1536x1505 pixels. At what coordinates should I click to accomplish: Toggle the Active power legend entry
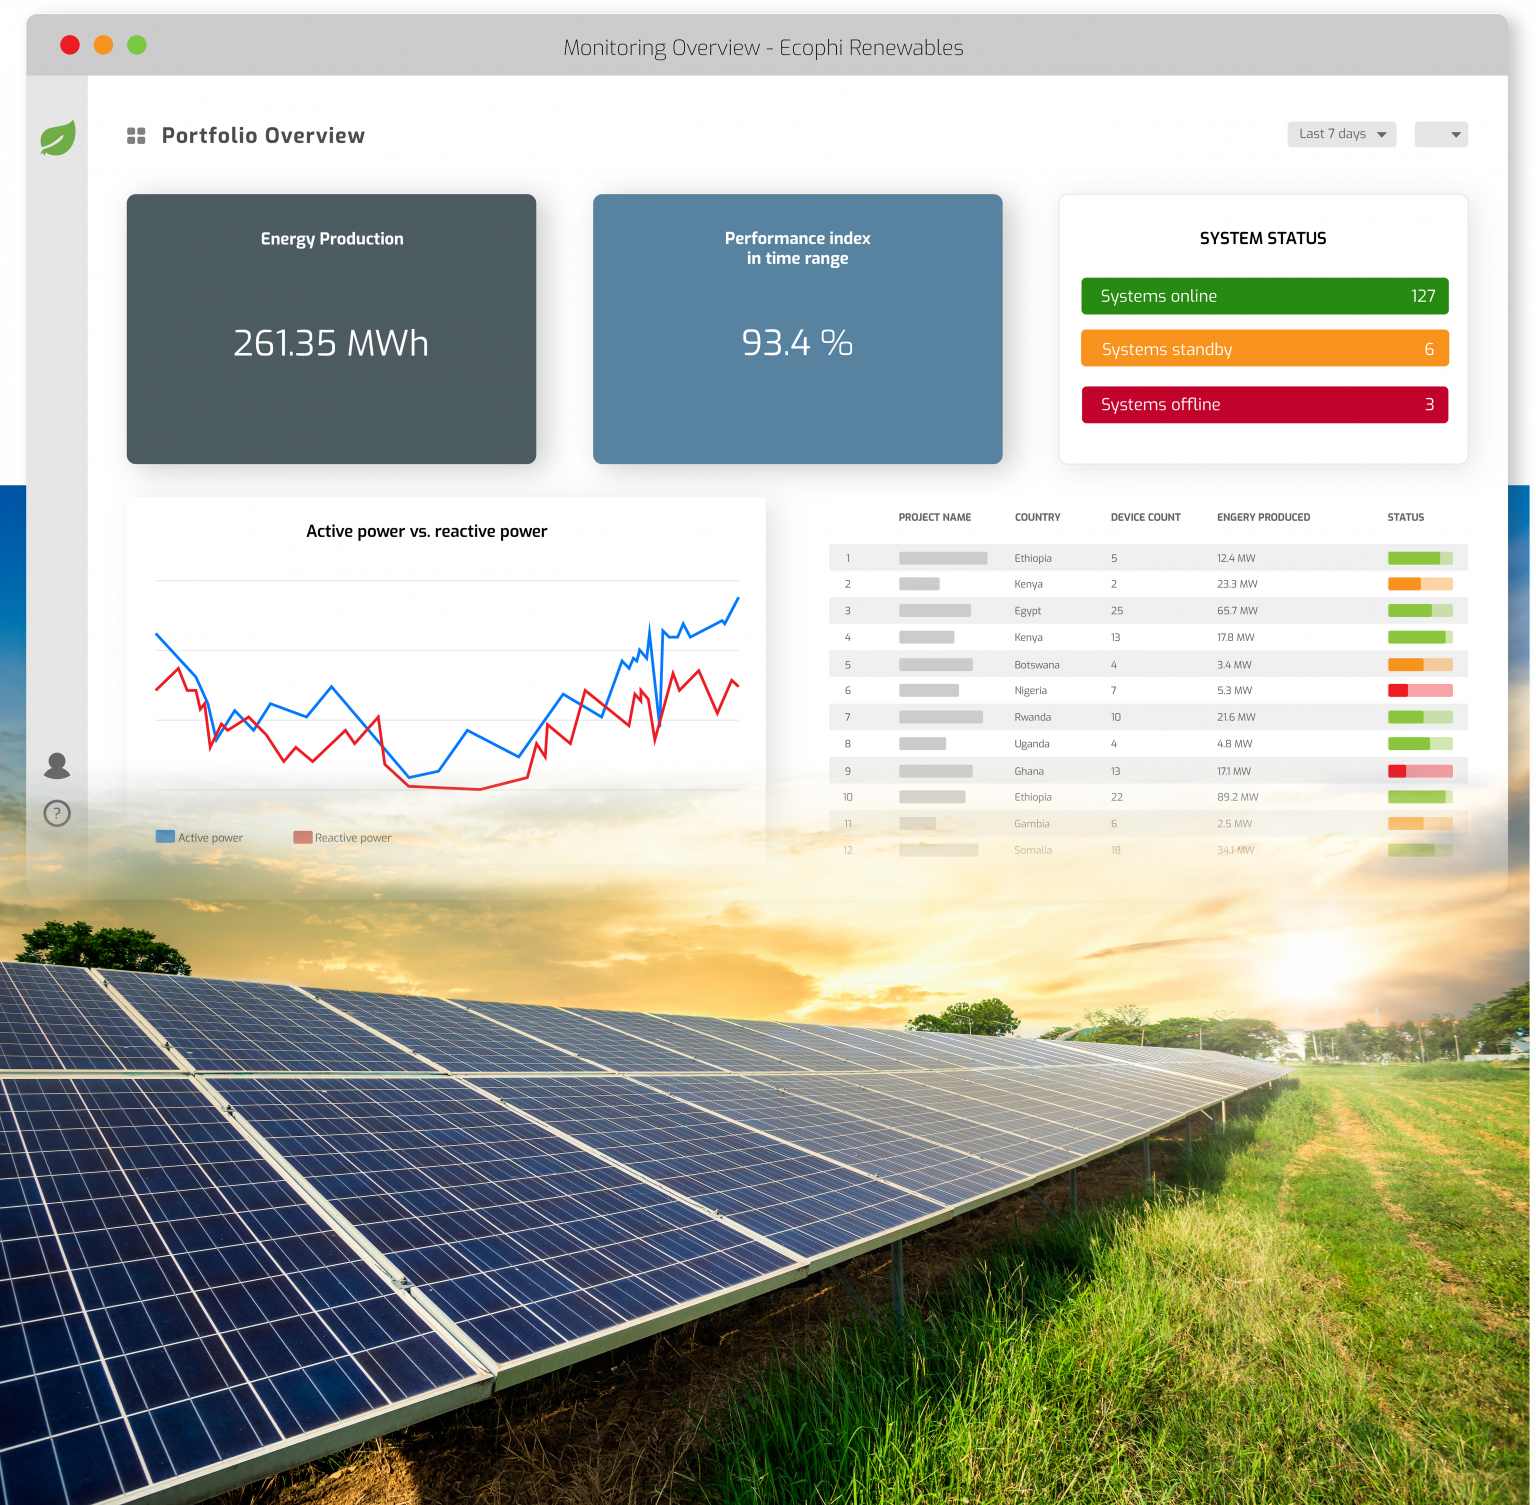[199, 837]
